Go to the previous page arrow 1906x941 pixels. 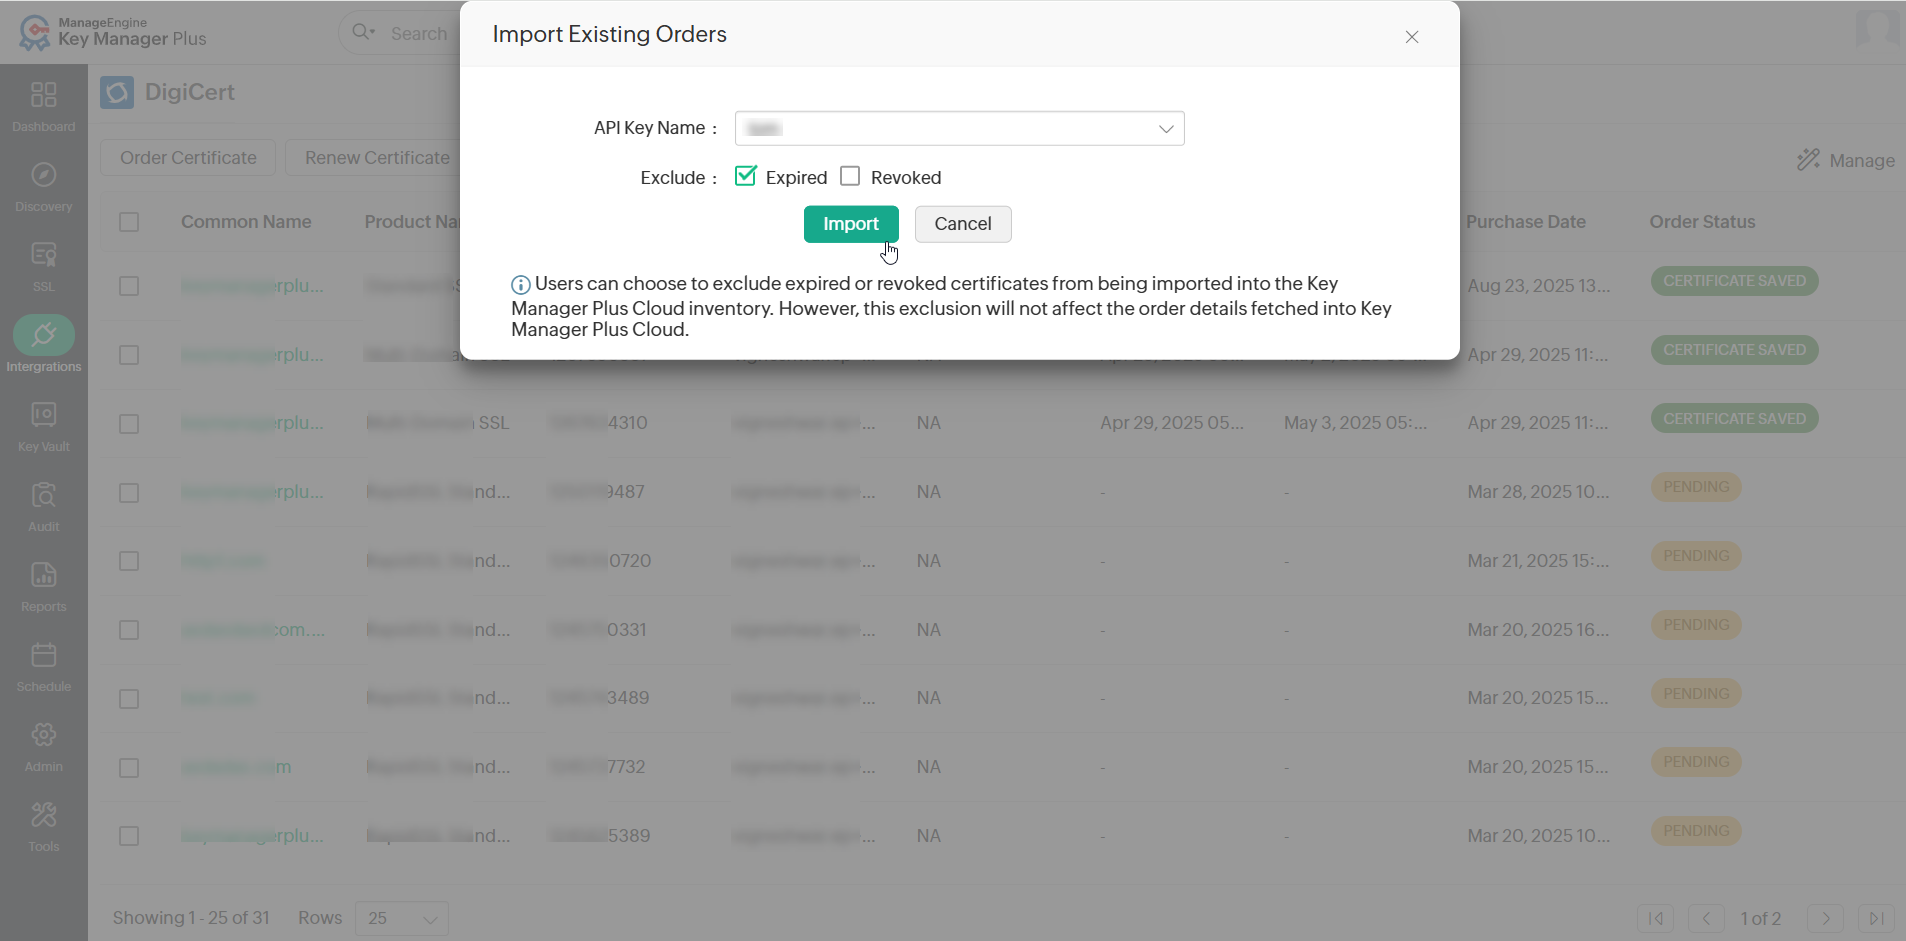1707,918
